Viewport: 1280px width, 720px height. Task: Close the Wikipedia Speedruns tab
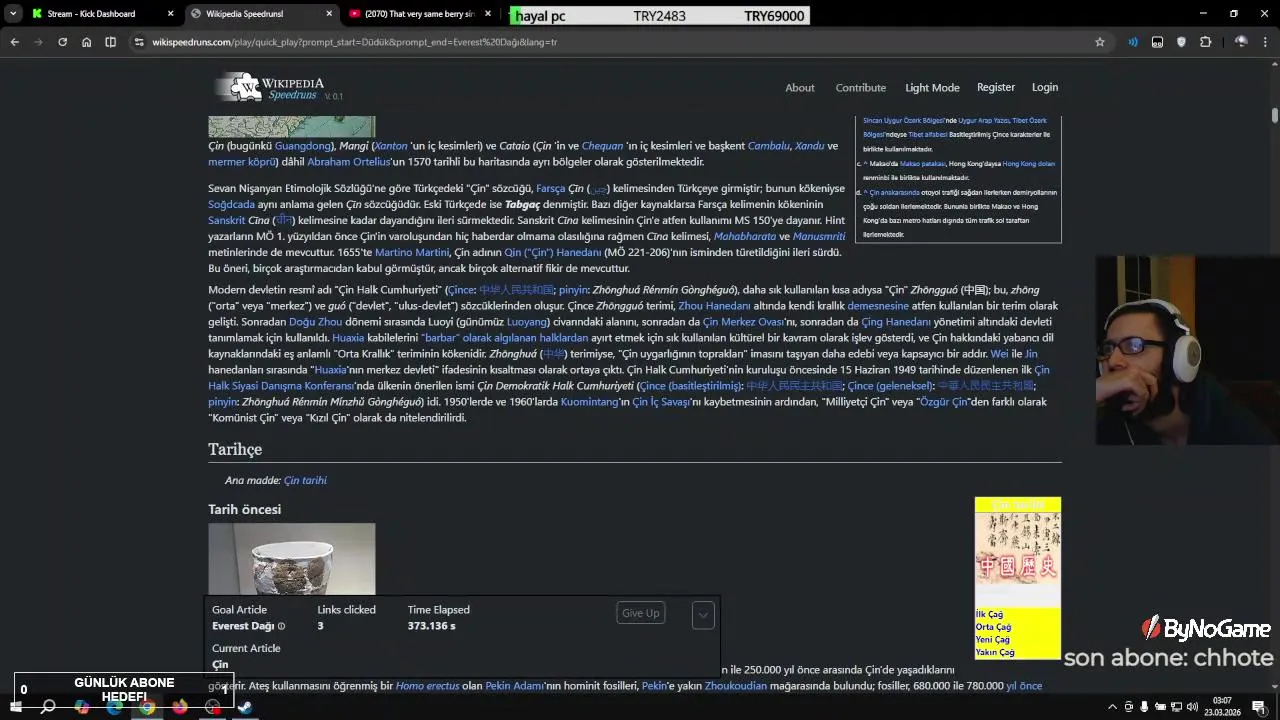click(x=330, y=14)
